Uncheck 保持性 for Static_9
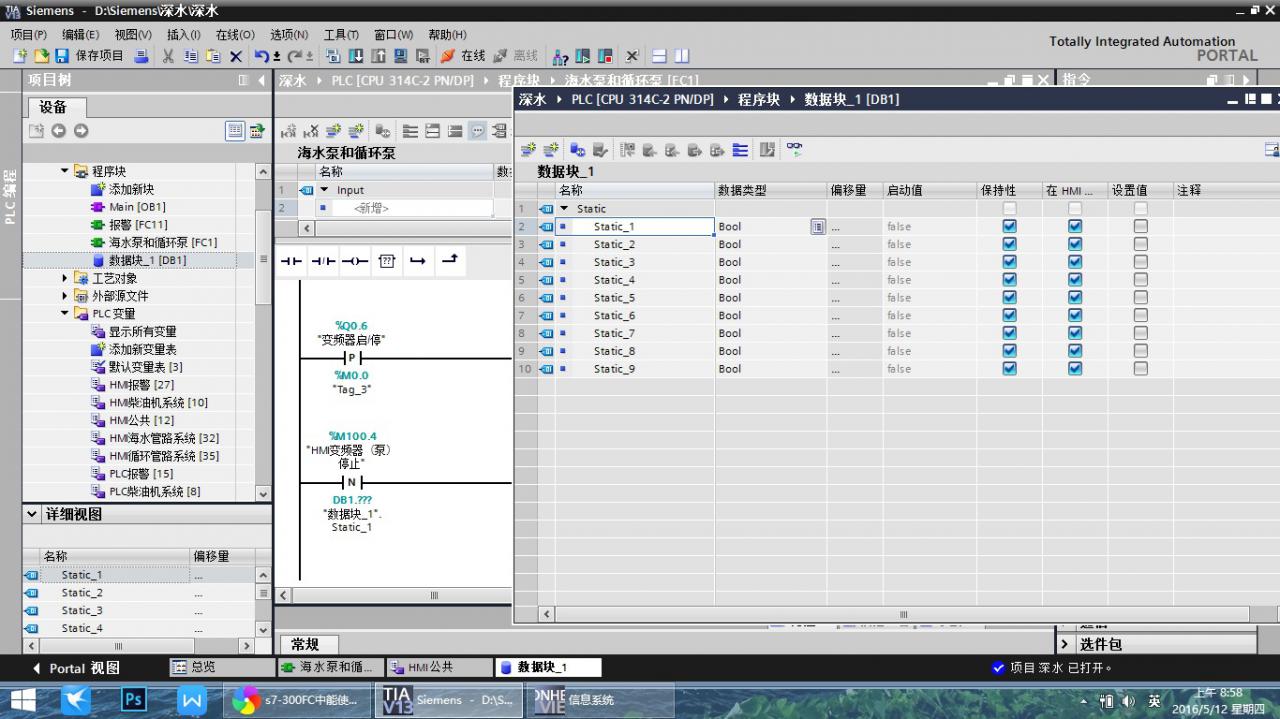1280x719 pixels. [1009, 369]
